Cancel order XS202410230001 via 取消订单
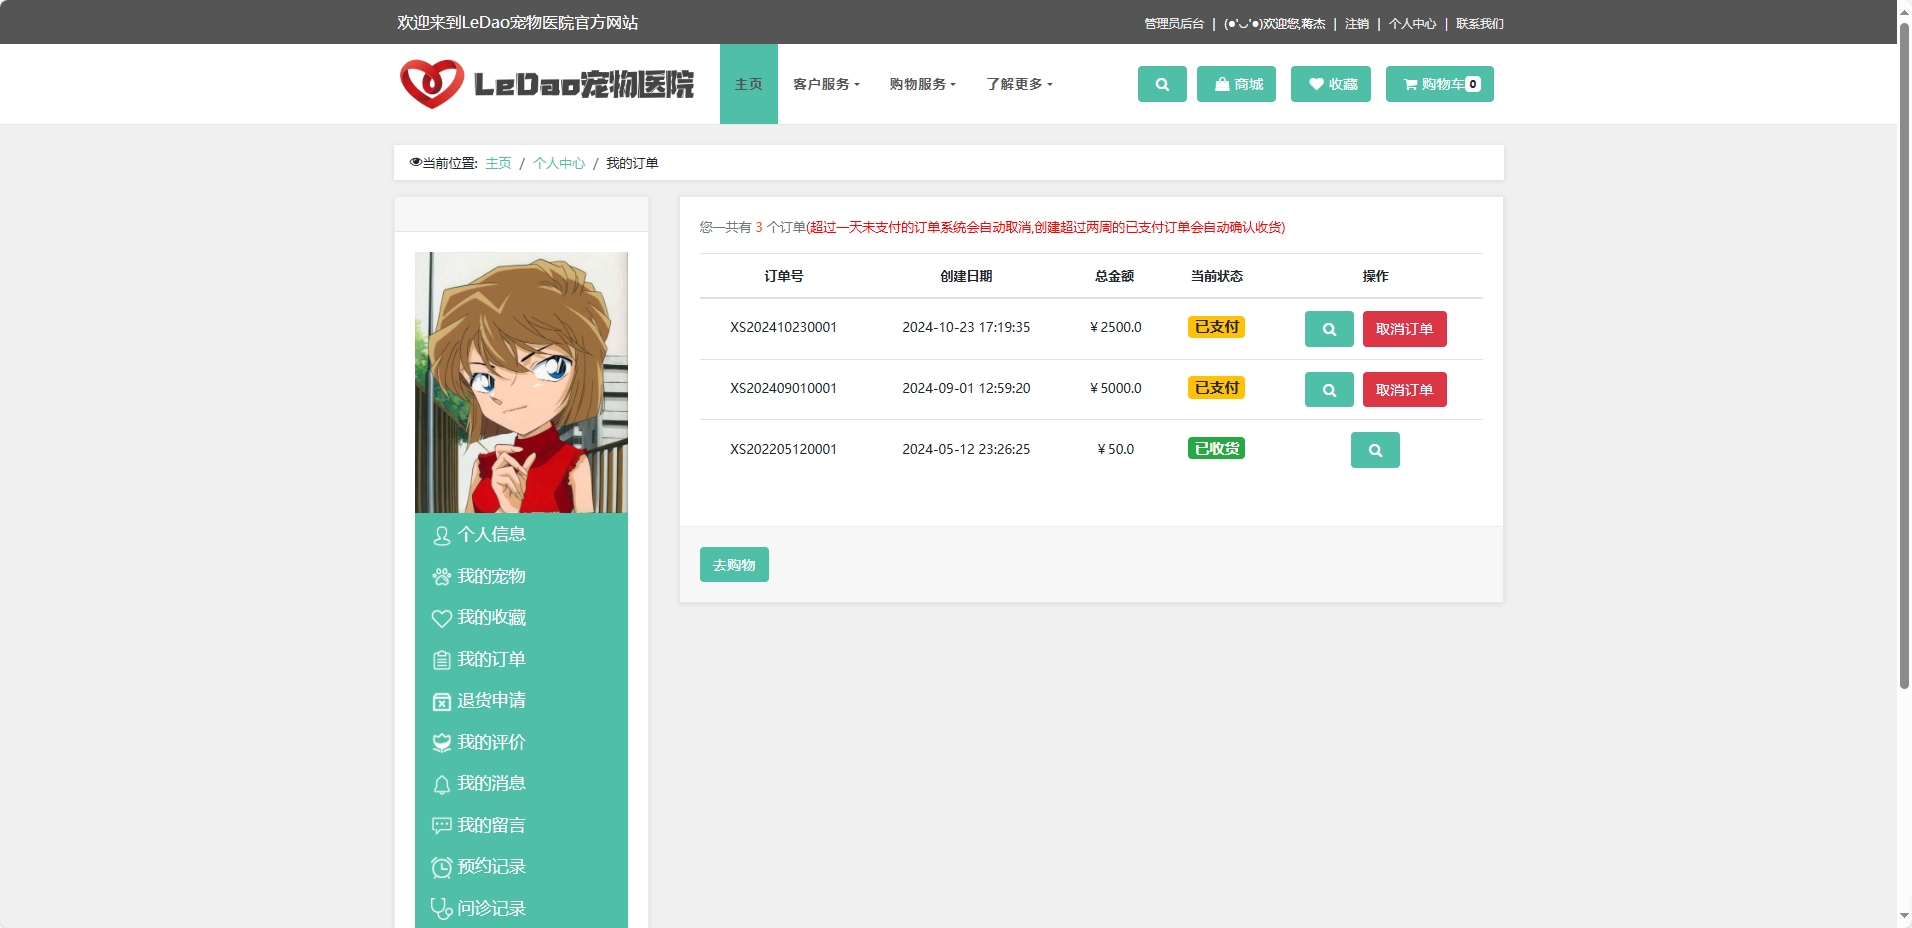1912x928 pixels. click(1404, 329)
